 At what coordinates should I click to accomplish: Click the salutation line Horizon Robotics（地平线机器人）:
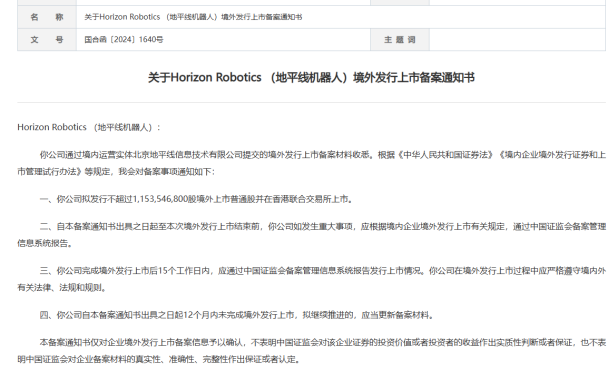(89, 127)
